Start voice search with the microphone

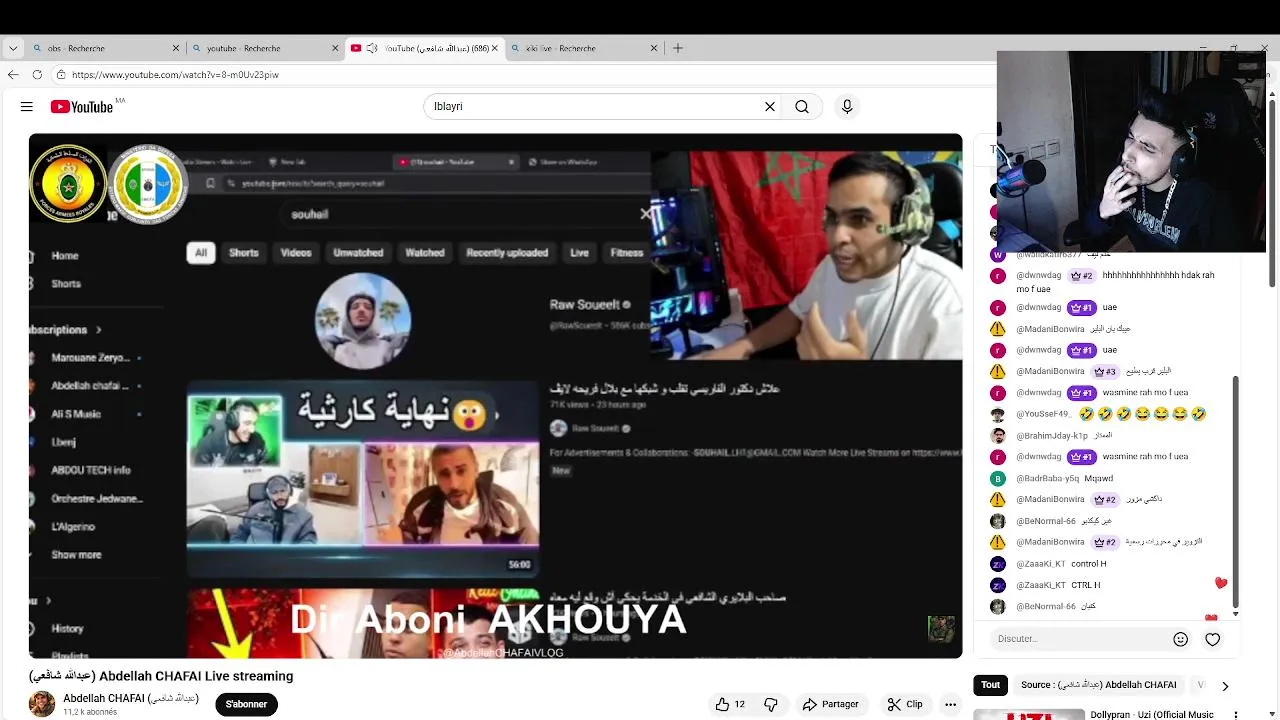coord(847,107)
